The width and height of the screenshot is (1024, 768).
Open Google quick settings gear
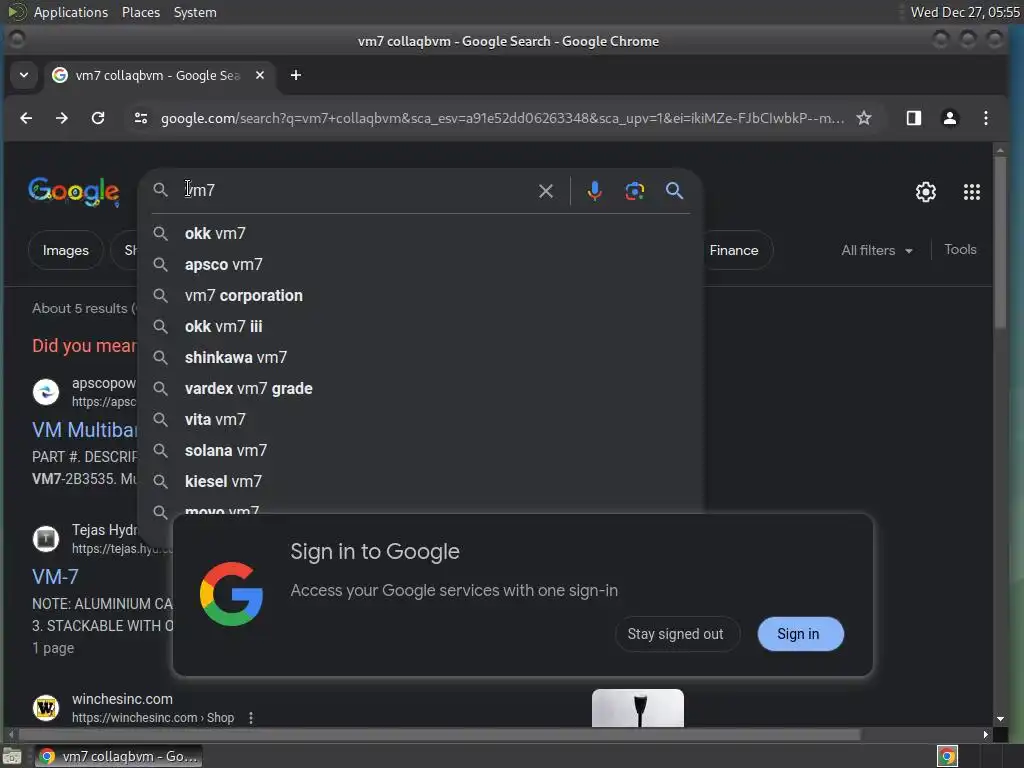(925, 192)
